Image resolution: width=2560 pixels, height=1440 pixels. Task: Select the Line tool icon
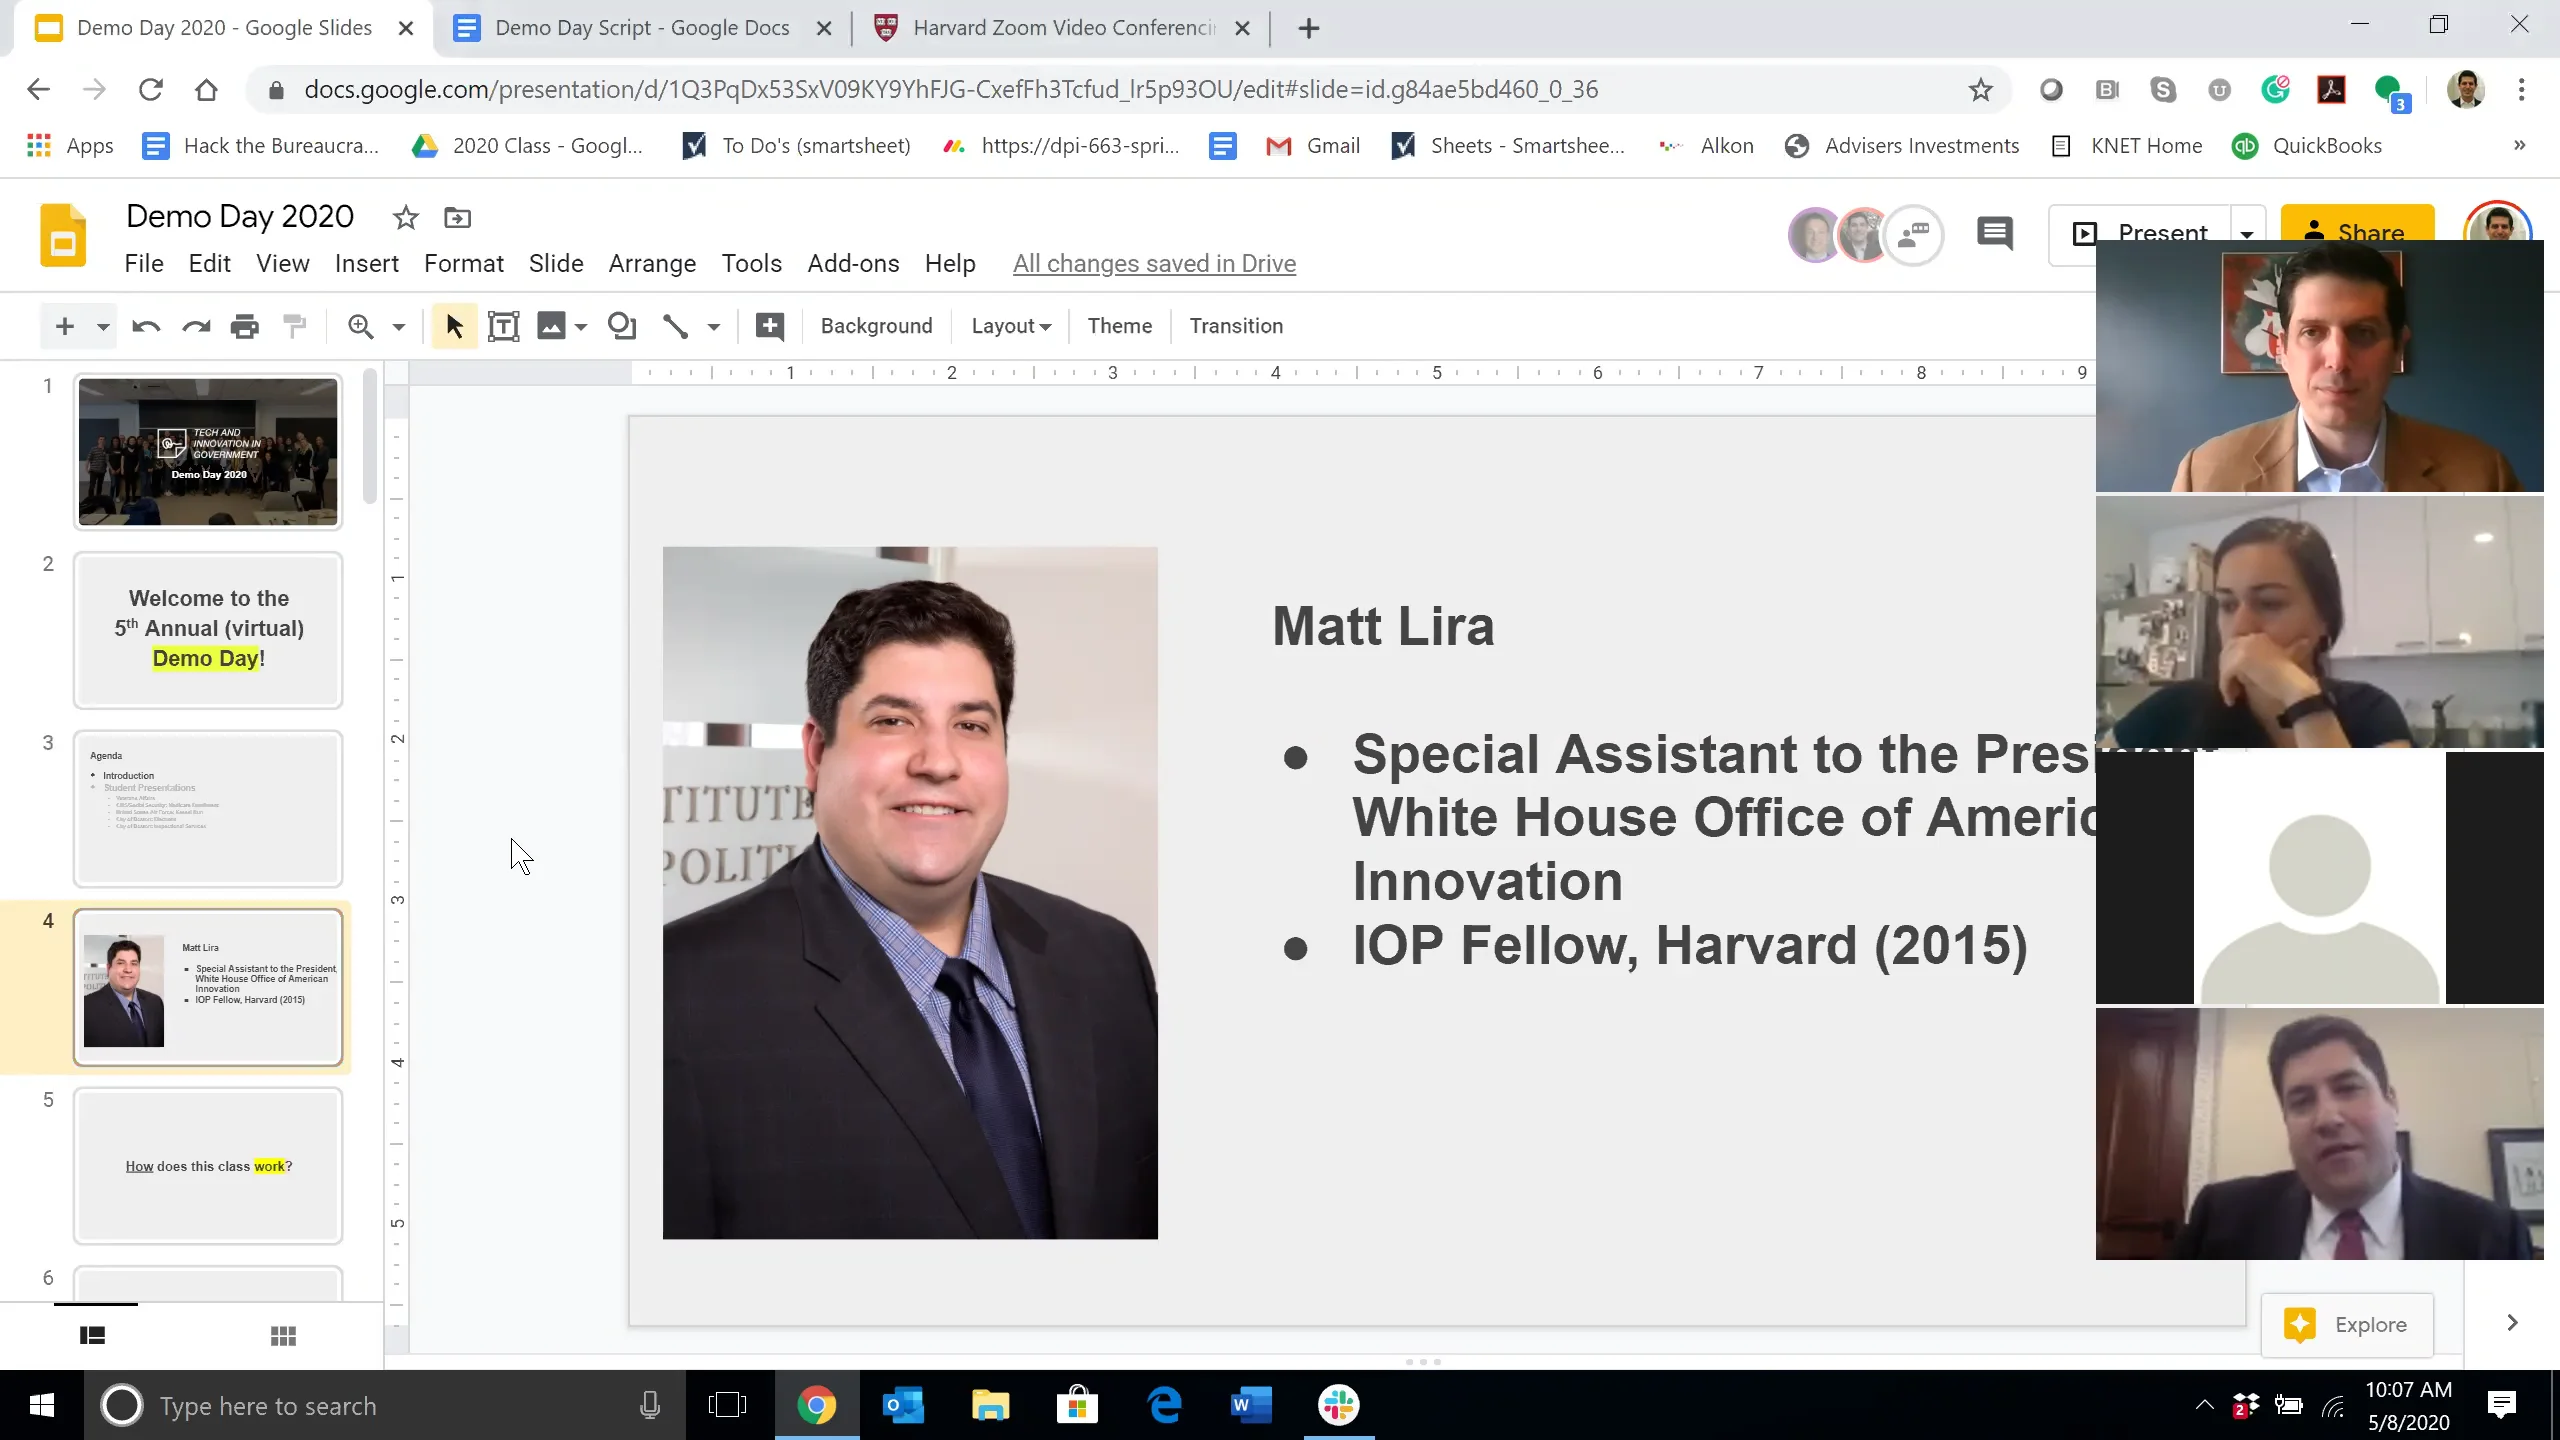675,326
